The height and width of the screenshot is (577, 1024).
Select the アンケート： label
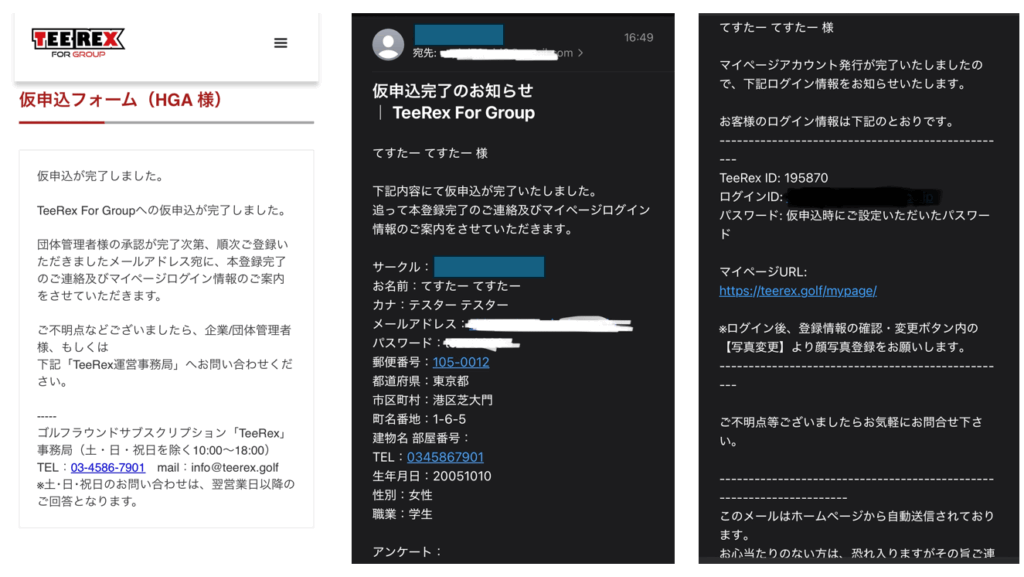tap(408, 552)
